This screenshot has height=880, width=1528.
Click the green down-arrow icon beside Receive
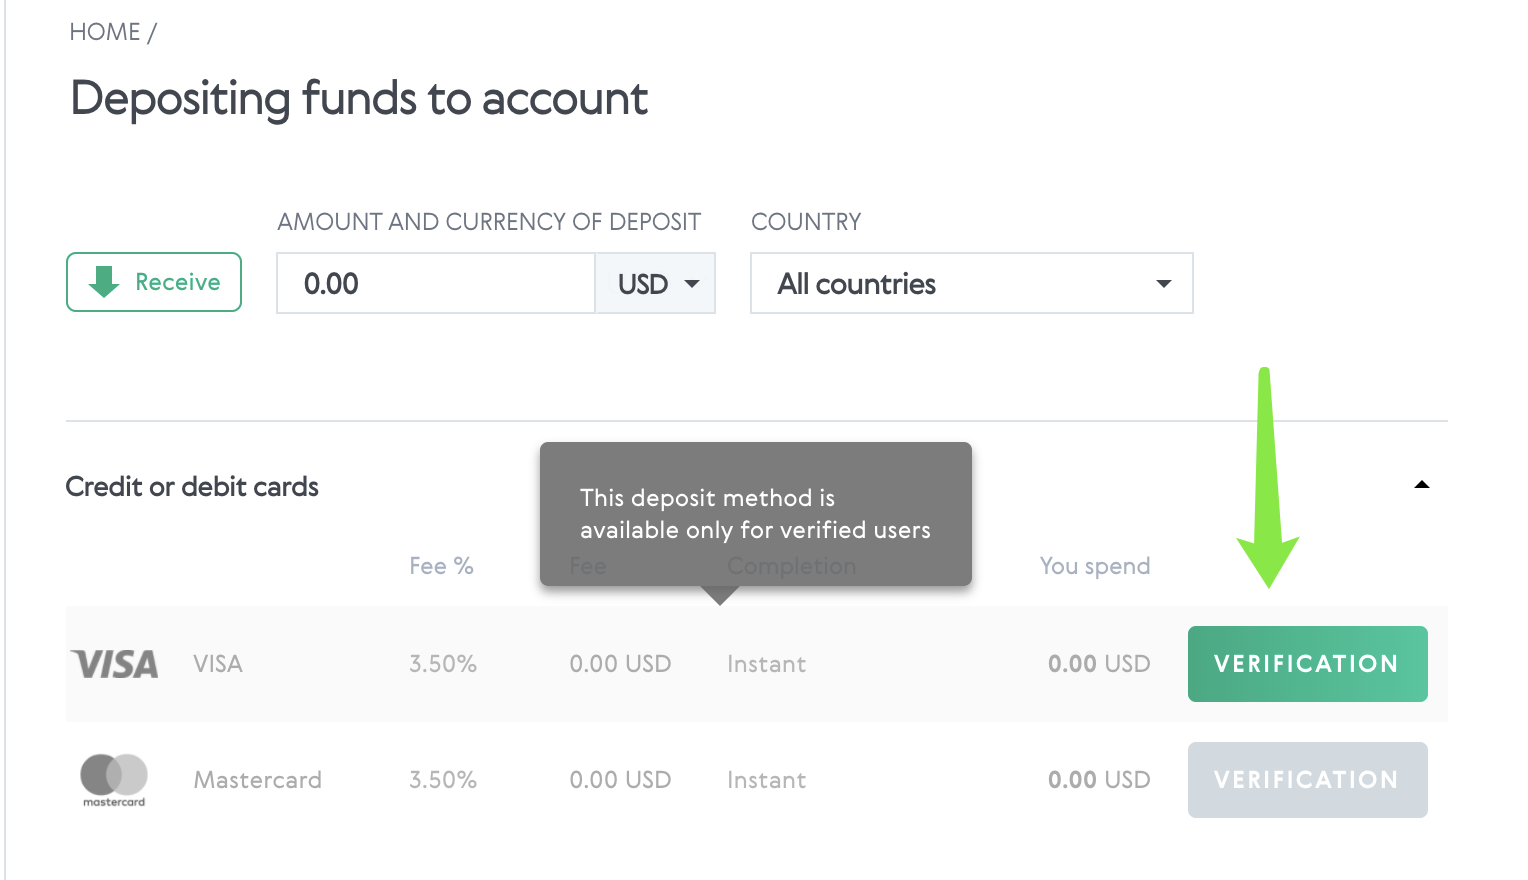point(104,282)
